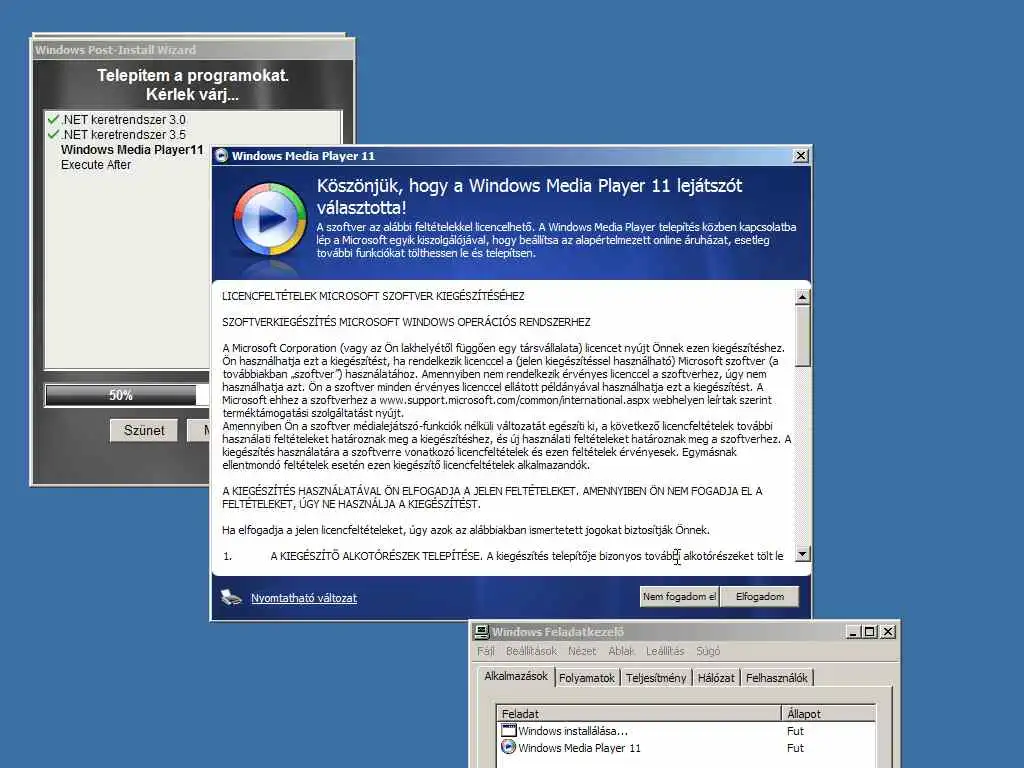Open the Fájl menu in Feladatkezelő

(x=486, y=651)
